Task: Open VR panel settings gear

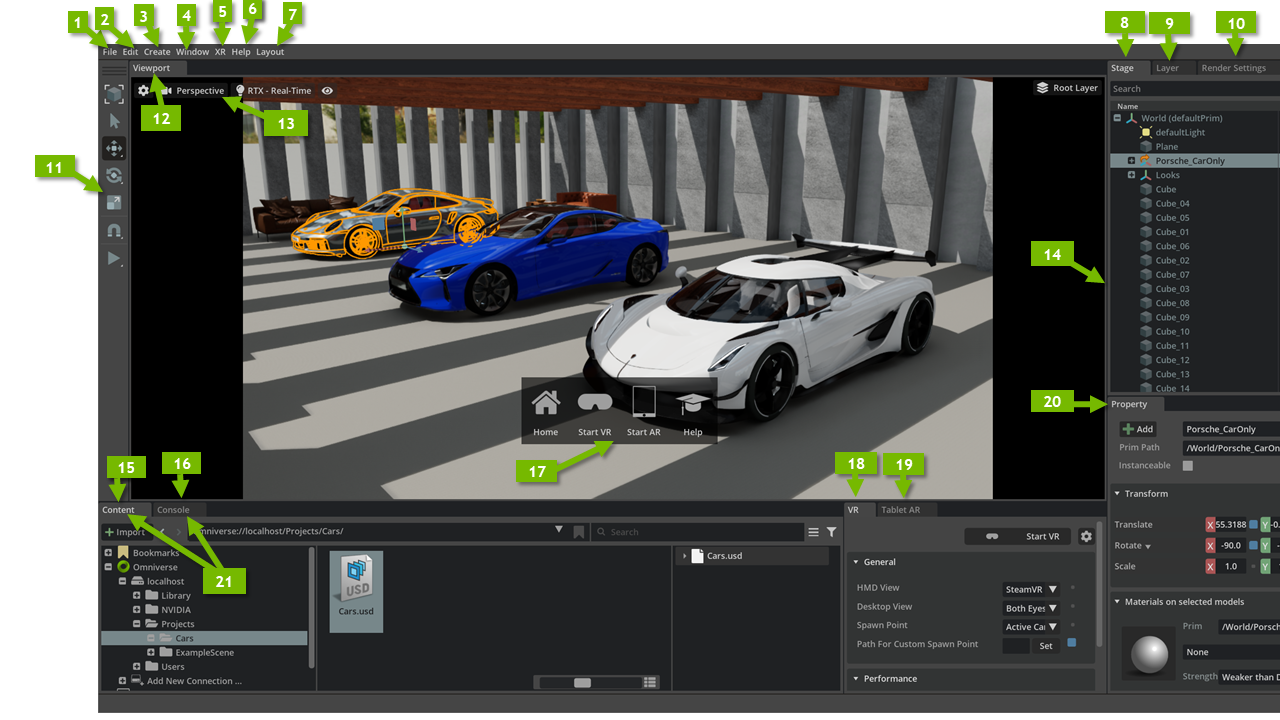Action: coord(1086,536)
